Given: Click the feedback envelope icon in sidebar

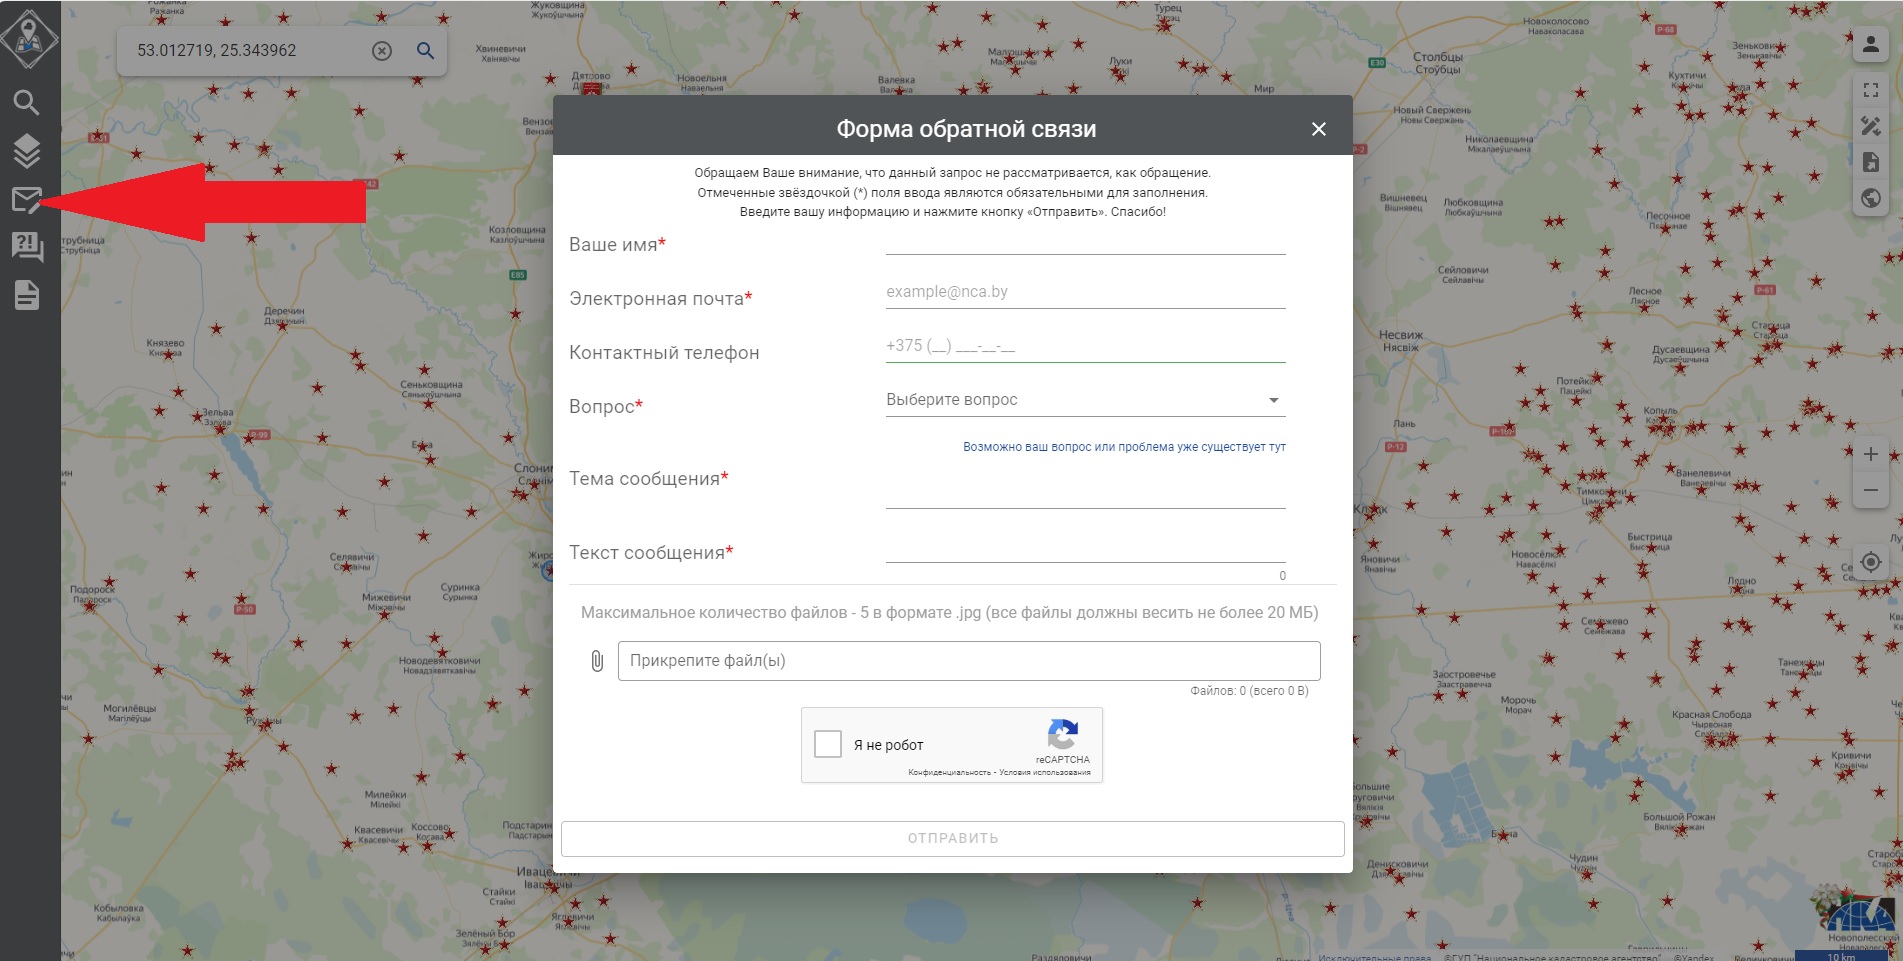Looking at the screenshot, I should [x=27, y=200].
